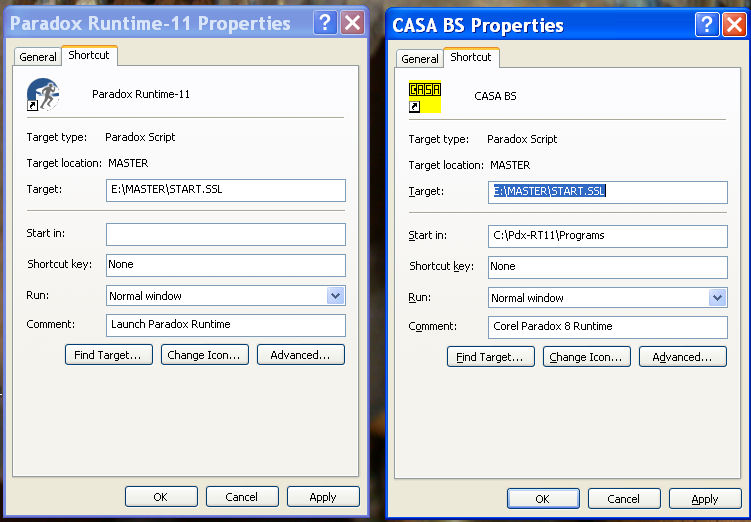Click Change Icon in CASA BS Properties

coord(587,357)
